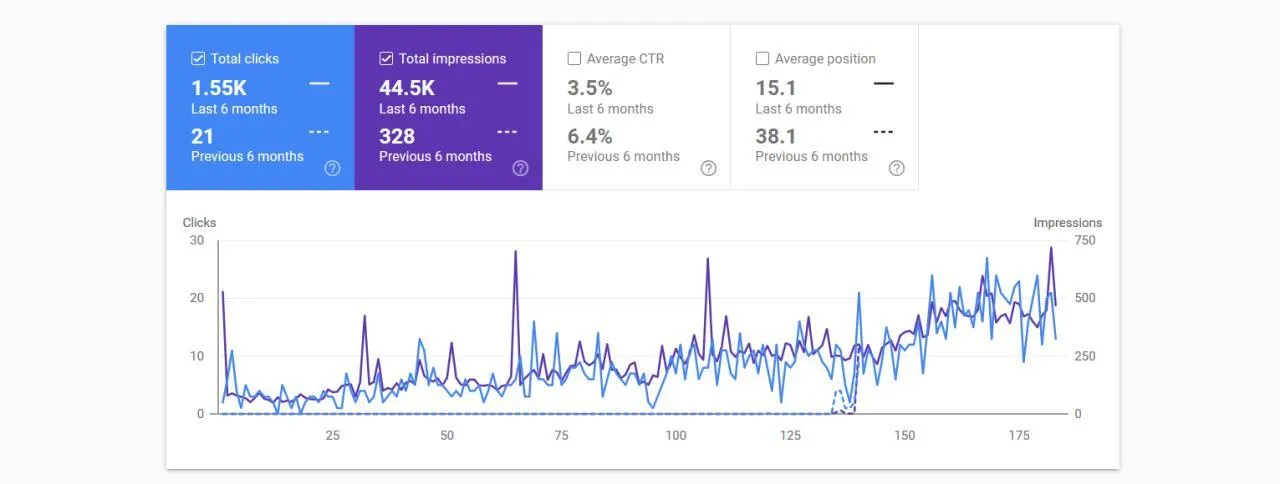The width and height of the screenshot is (1280, 484).
Task: Click the 30 clicks axis value
Action: pyautogui.click(x=197, y=240)
